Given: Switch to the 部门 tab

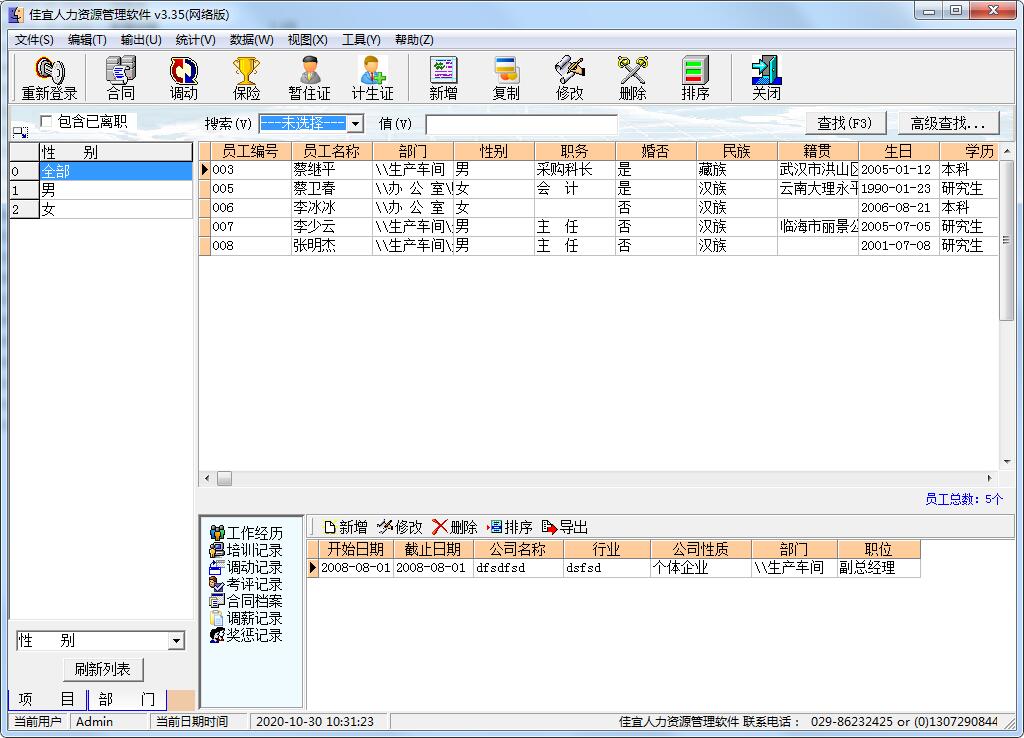Looking at the screenshot, I should pyautogui.click(x=127, y=699).
